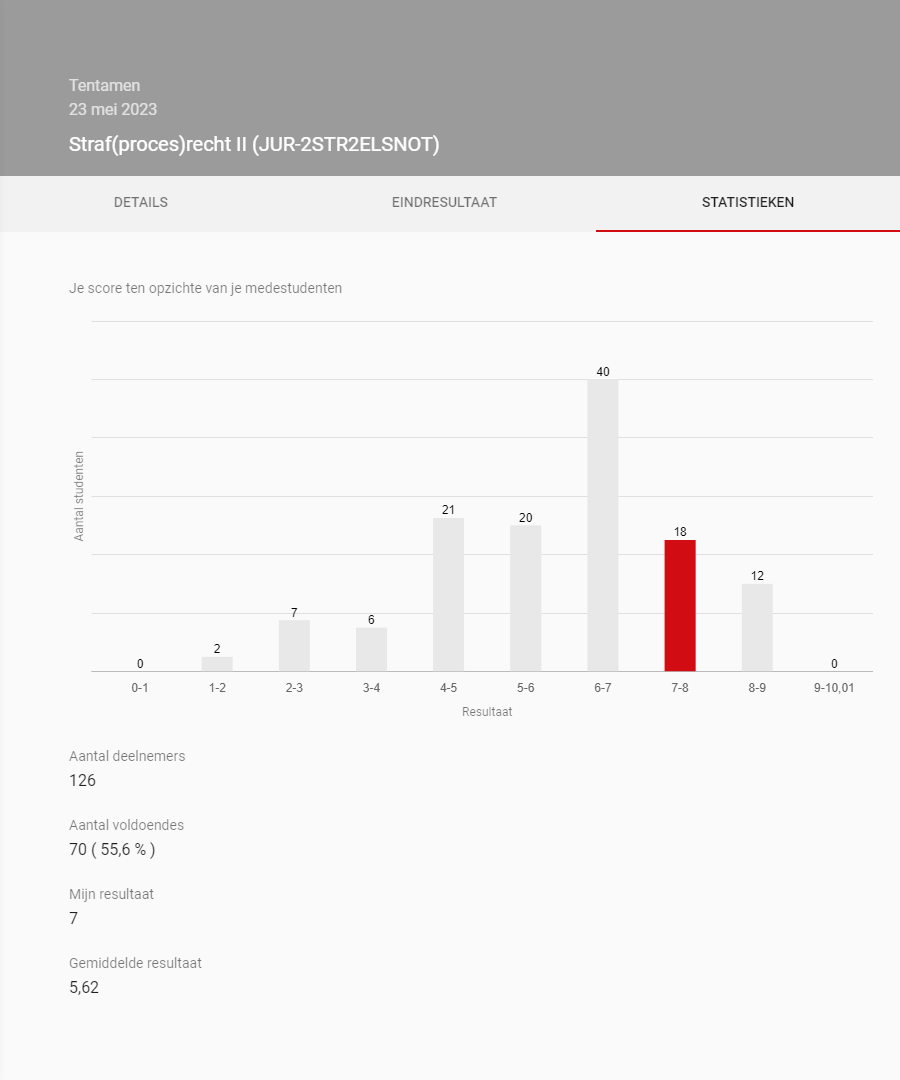Click the Aantal studenten y-axis label
This screenshot has width=900, height=1080.
pos(79,496)
